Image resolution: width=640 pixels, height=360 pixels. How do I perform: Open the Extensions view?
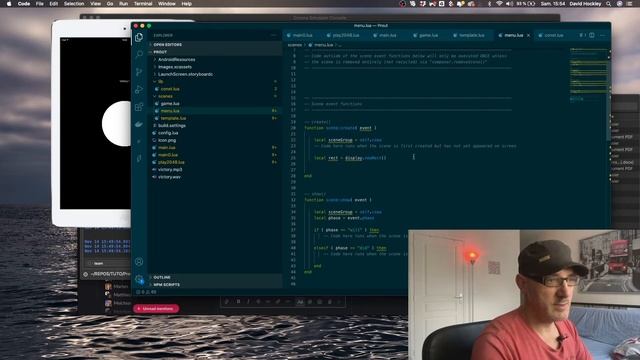[139, 107]
